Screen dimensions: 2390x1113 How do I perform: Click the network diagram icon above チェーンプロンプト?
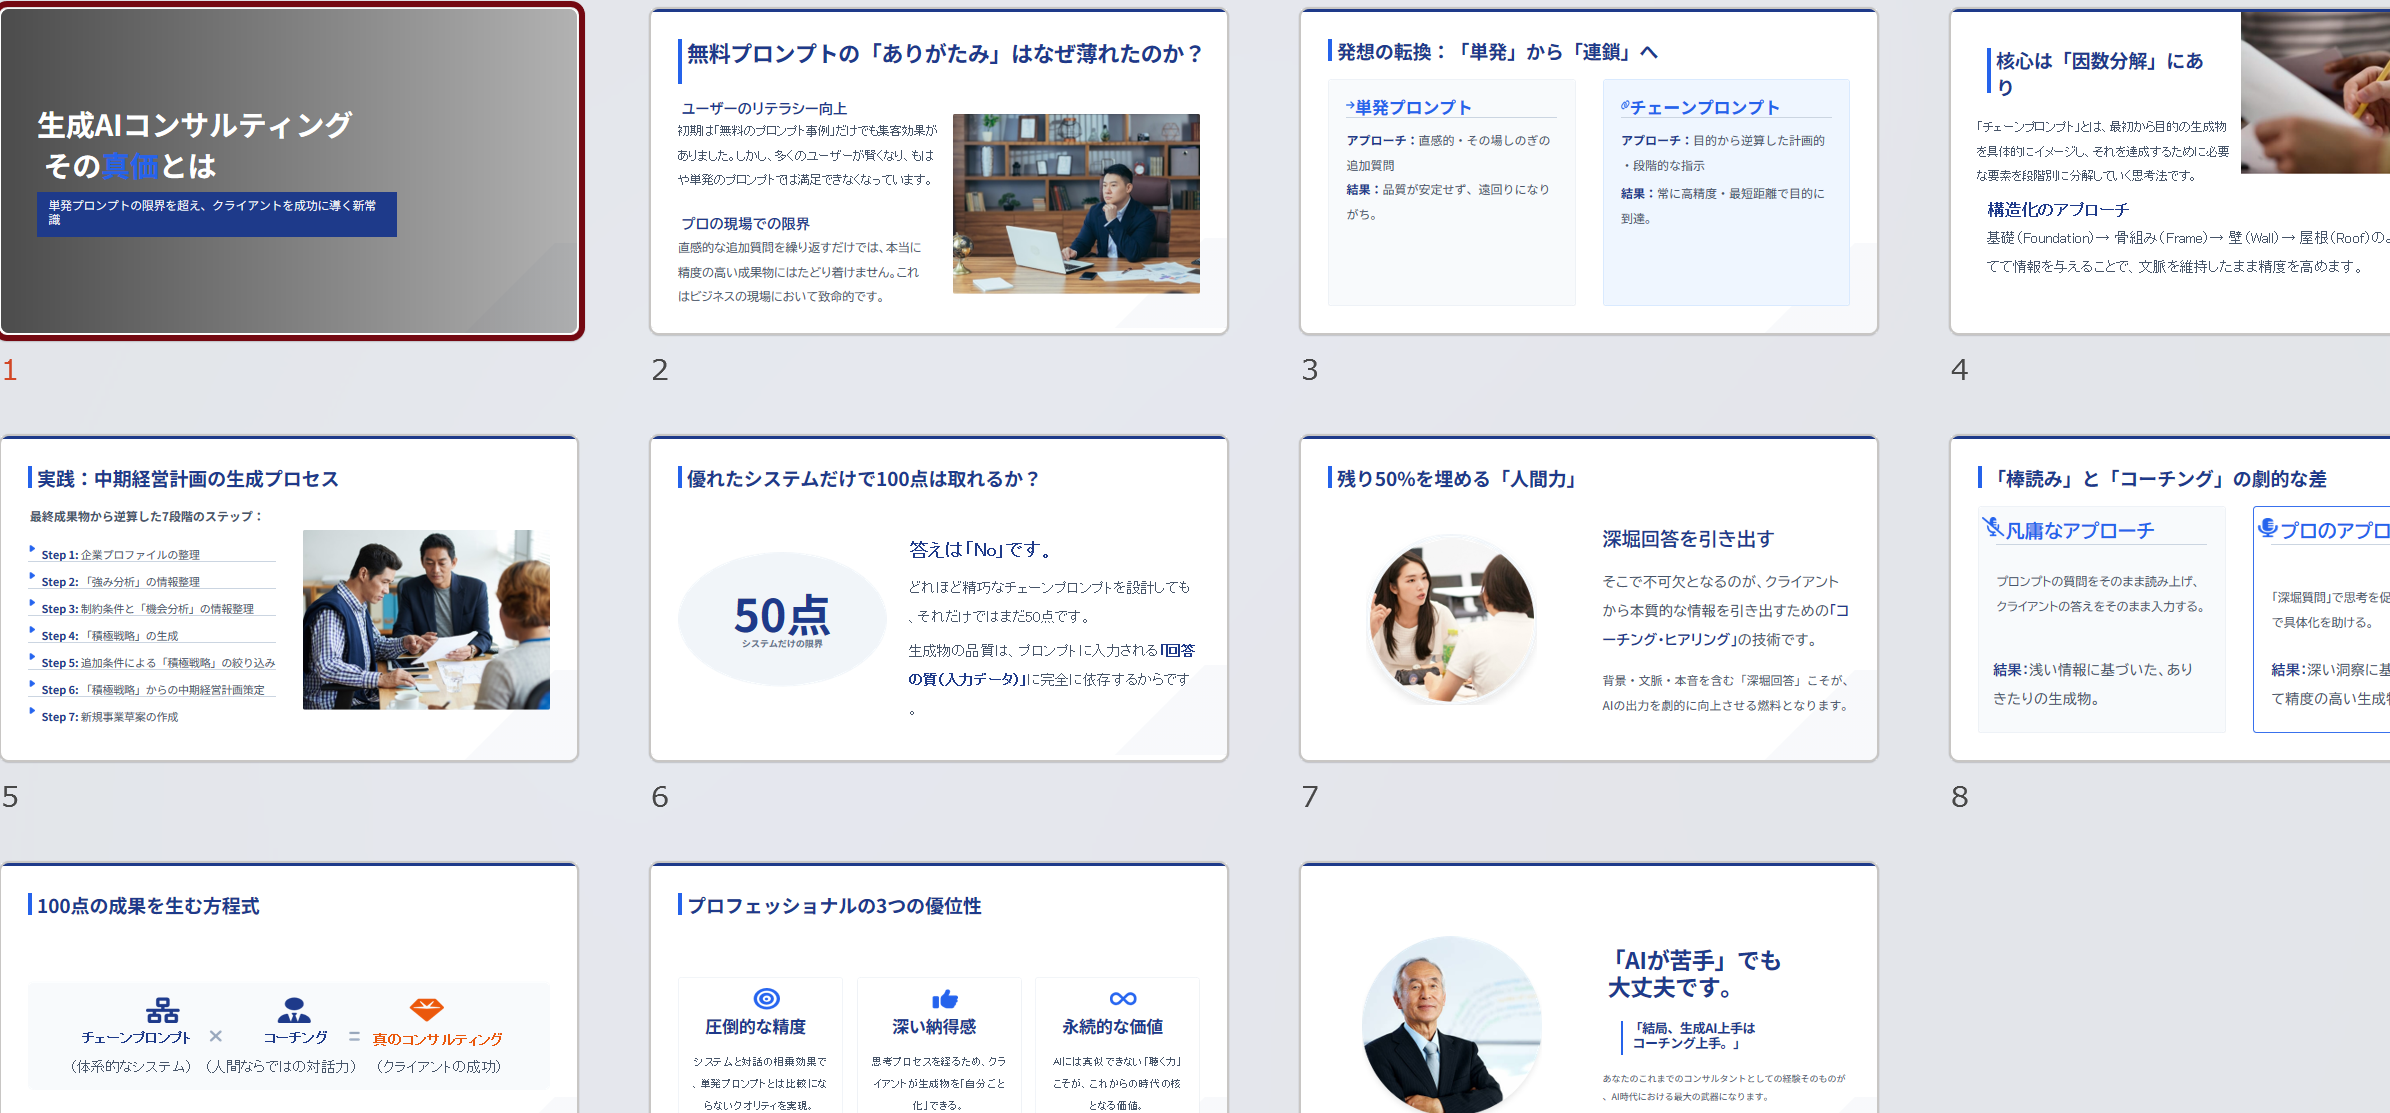(x=162, y=1010)
